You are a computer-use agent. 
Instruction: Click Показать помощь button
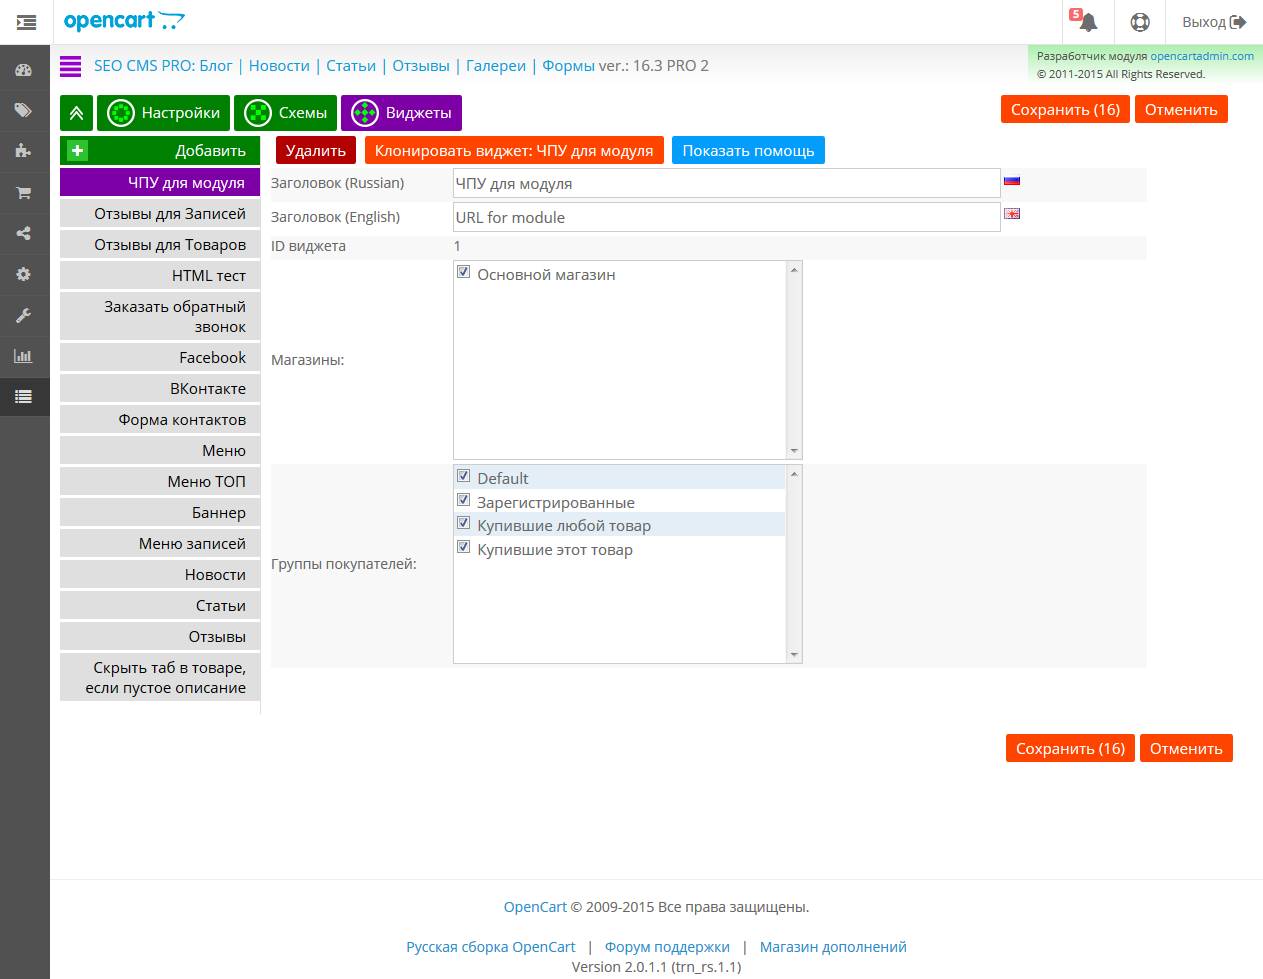pos(748,151)
